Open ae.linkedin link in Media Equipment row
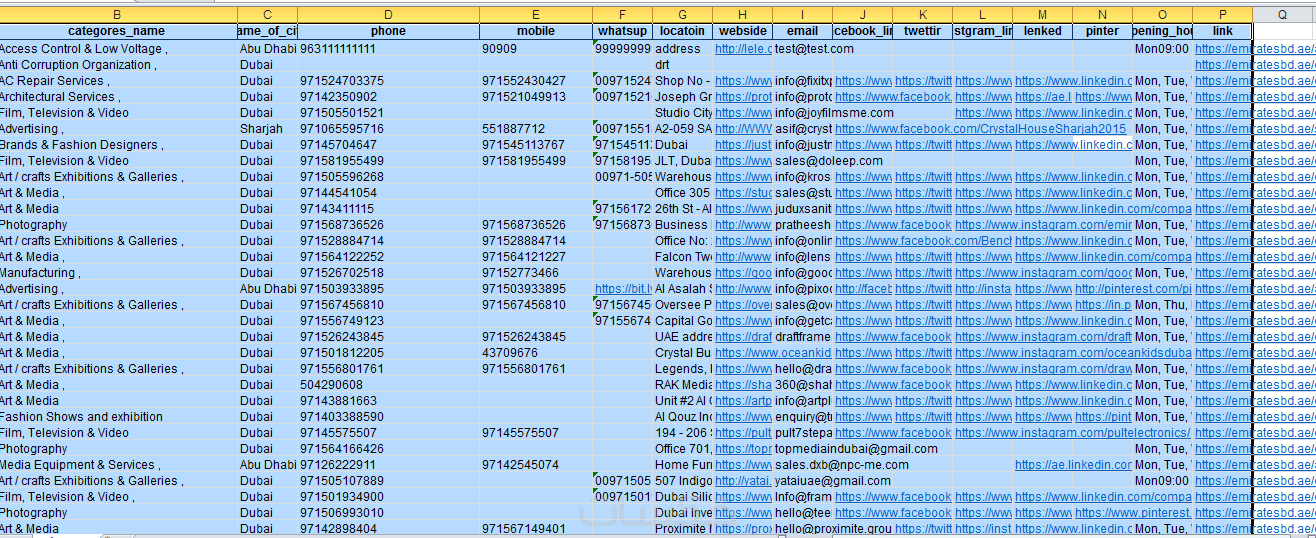 coord(1073,465)
